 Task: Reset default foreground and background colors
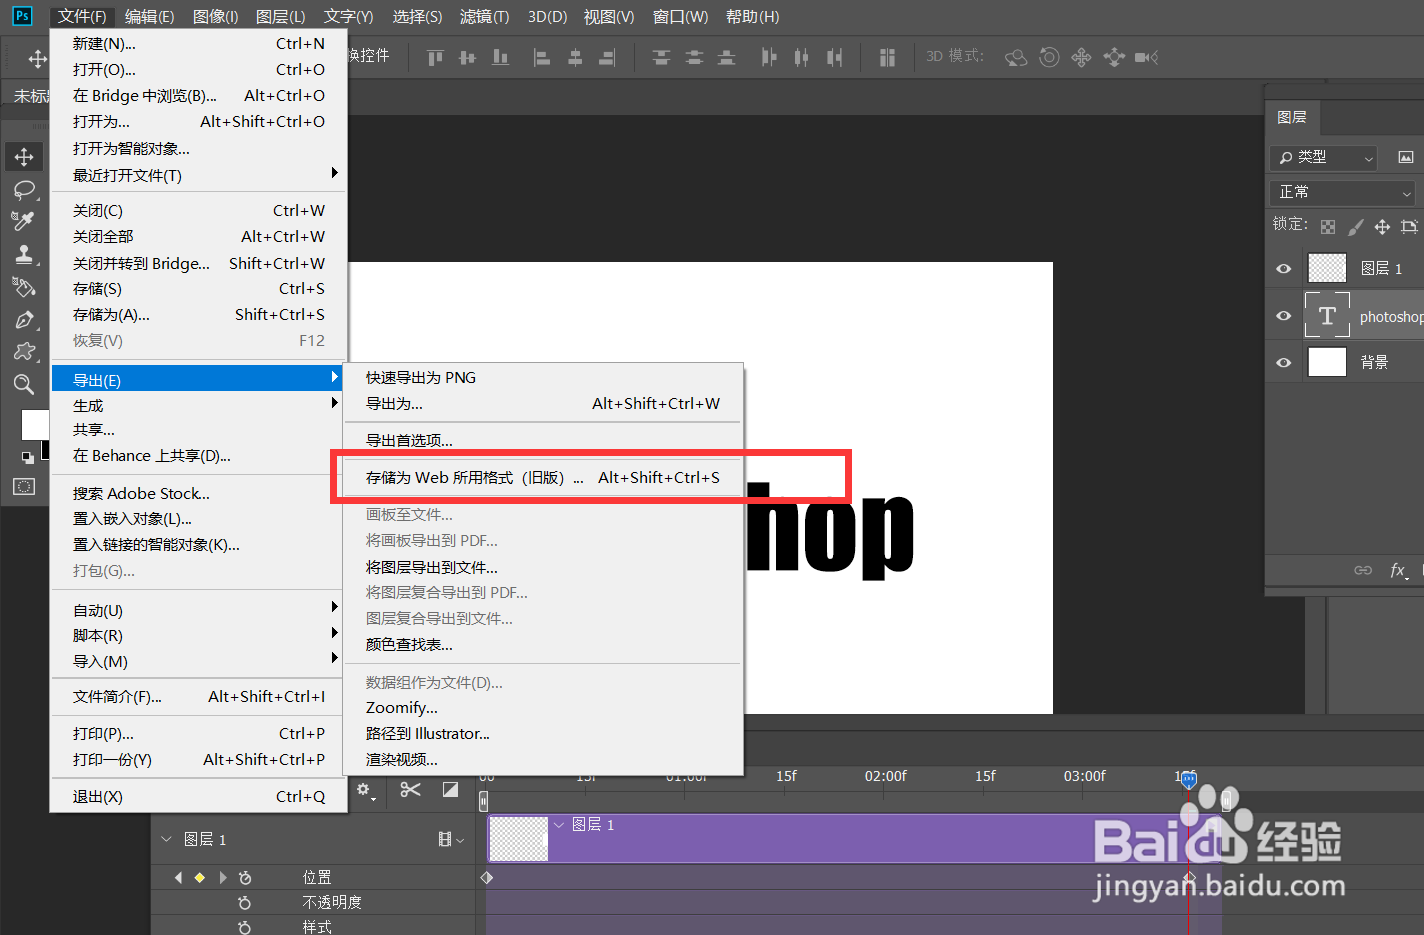click(28, 458)
